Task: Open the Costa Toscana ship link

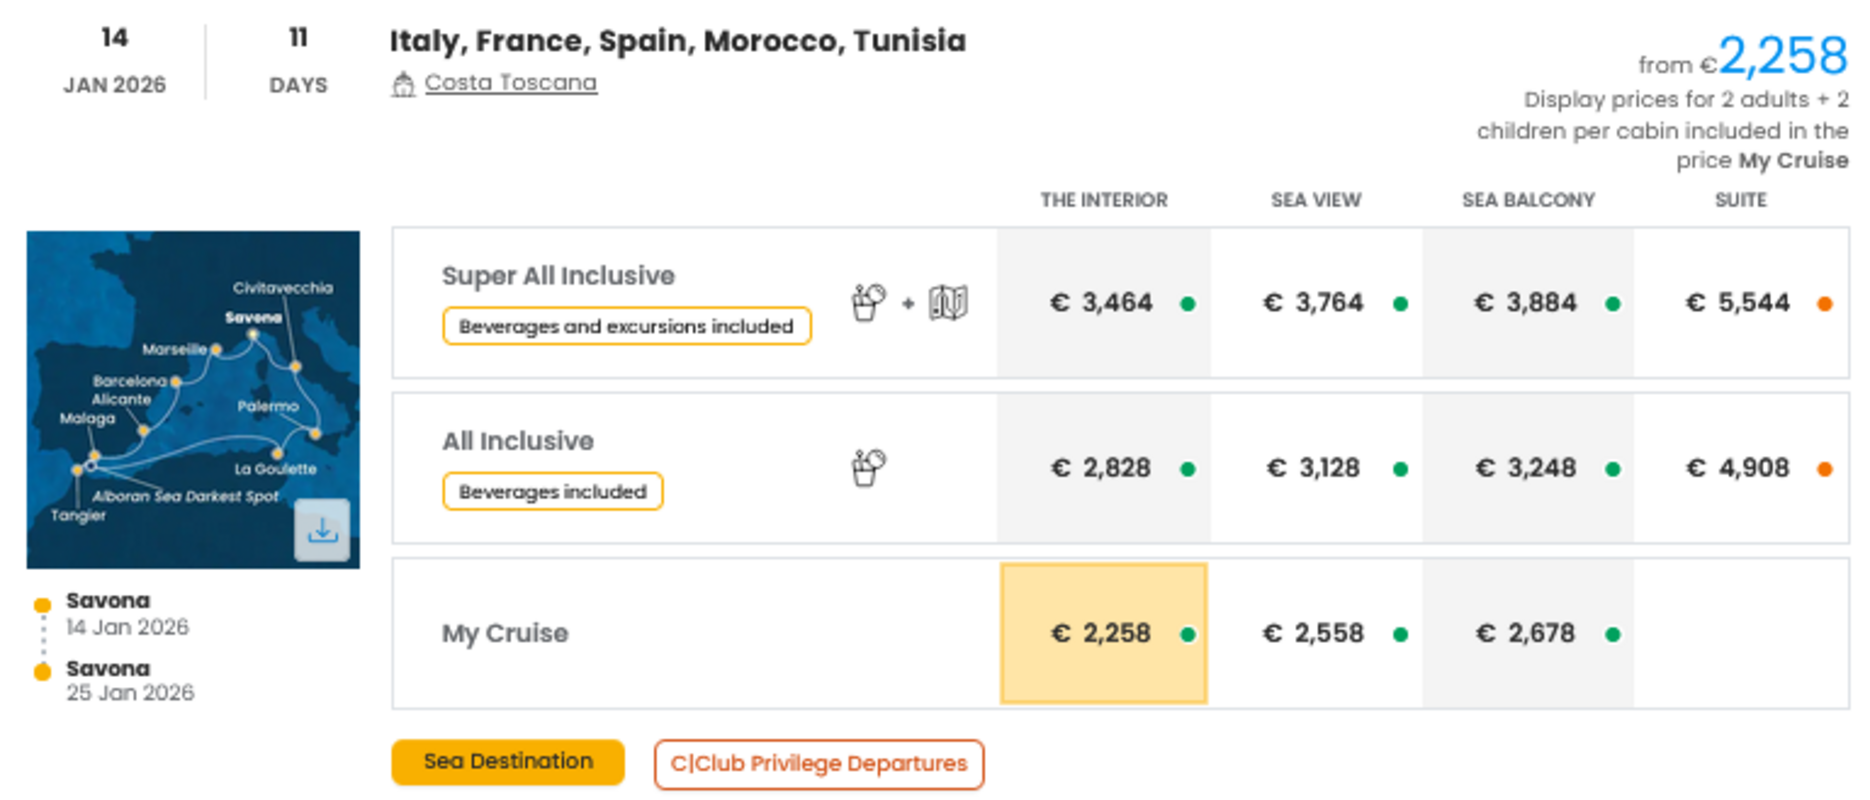Action: (x=510, y=83)
